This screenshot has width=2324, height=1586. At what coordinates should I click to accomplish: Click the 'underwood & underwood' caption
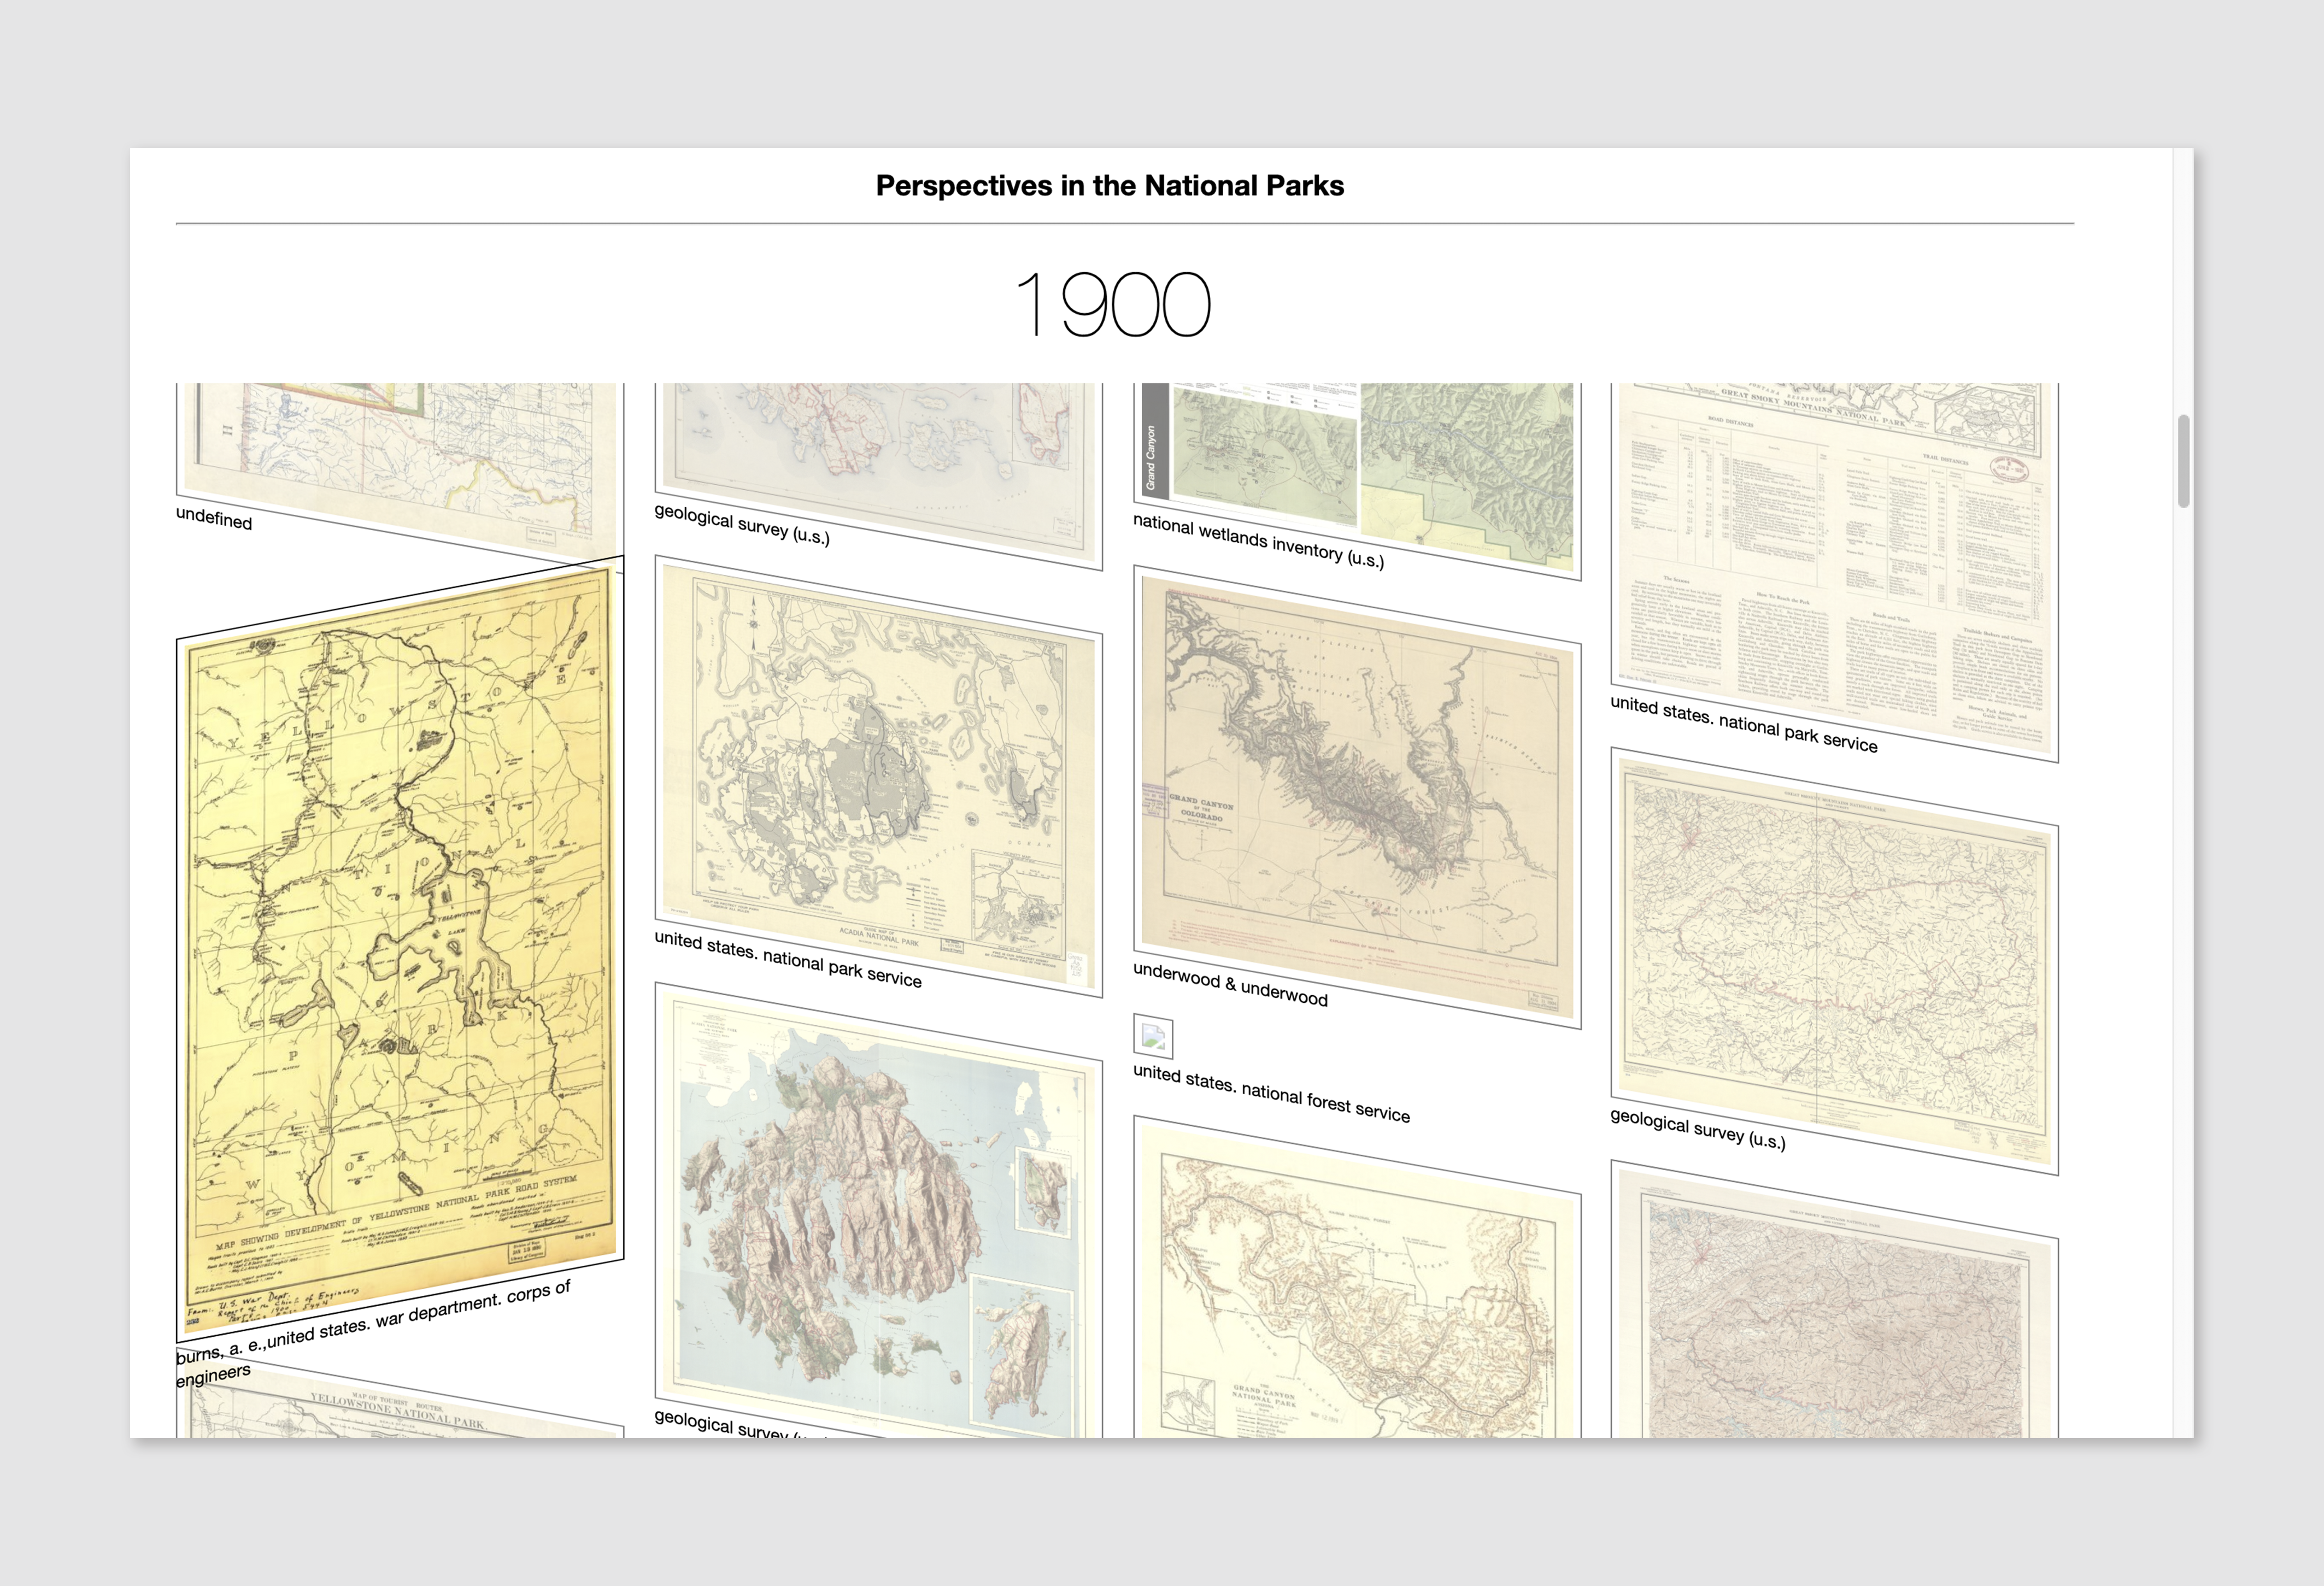pyautogui.click(x=1230, y=985)
